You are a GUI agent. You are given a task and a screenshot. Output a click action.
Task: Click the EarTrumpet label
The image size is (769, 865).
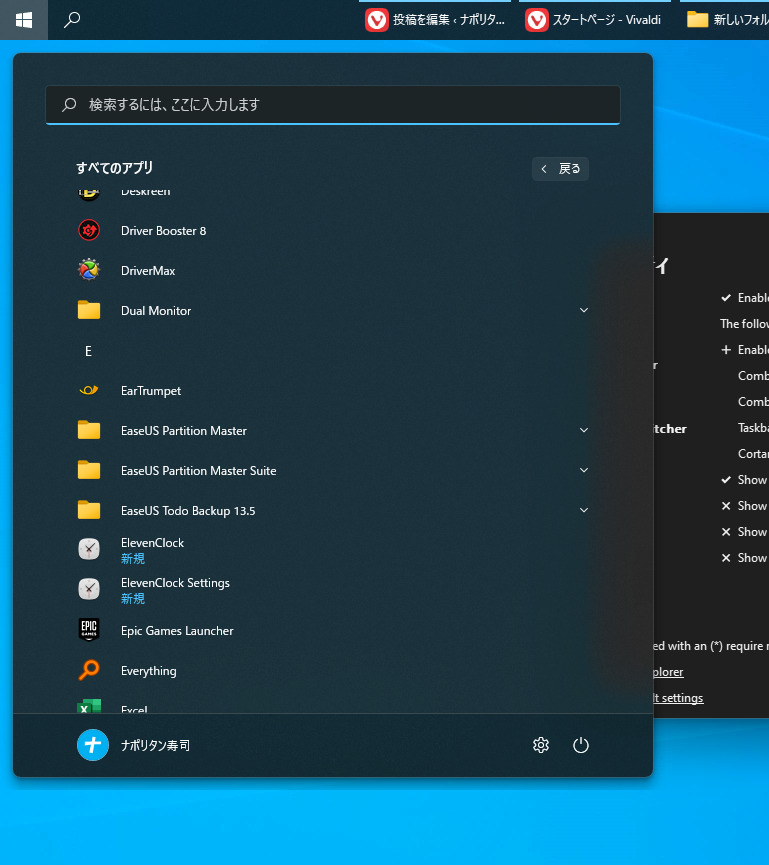tap(151, 391)
